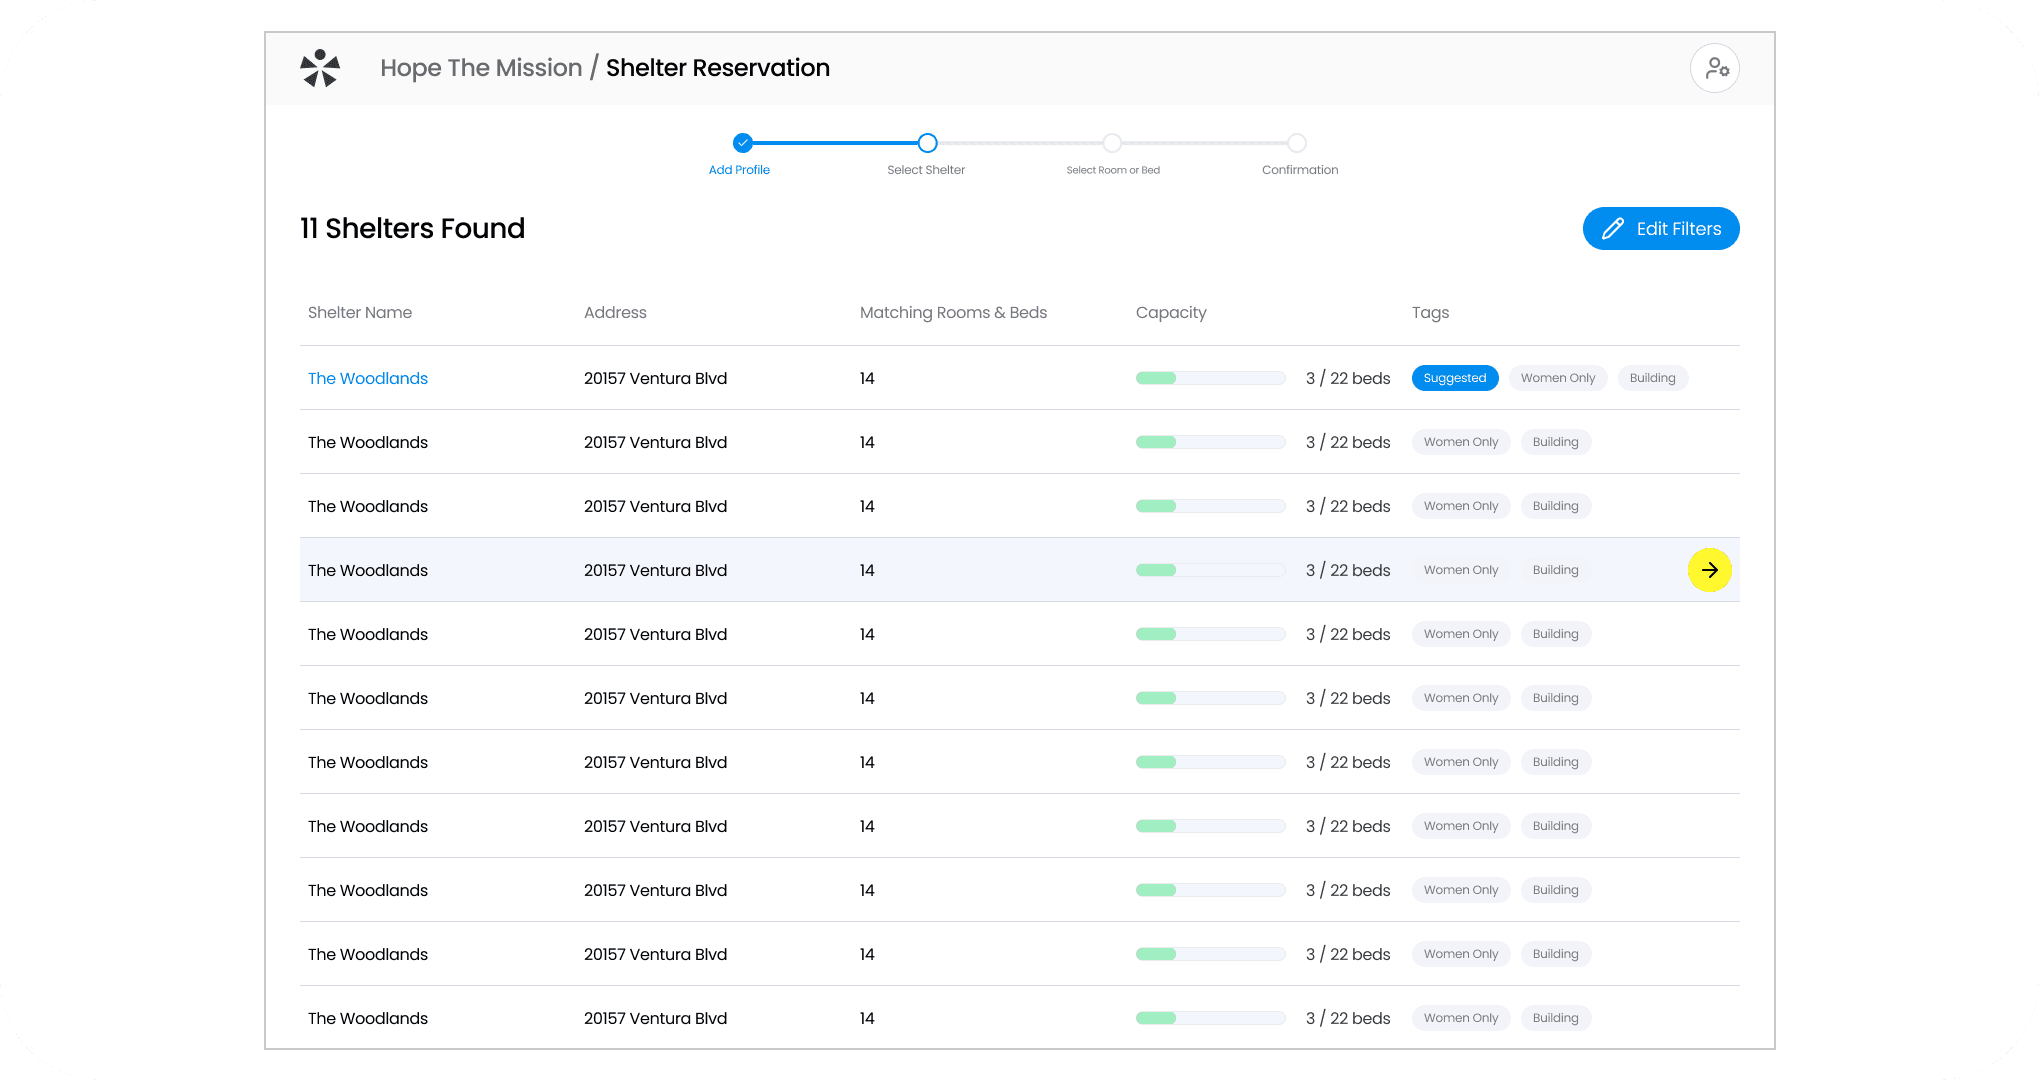Image resolution: width=2039 pixels, height=1080 pixels.
Task: Click the Select Room or Bed step circle
Action: pyautogui.click(x=1112, y=143)
